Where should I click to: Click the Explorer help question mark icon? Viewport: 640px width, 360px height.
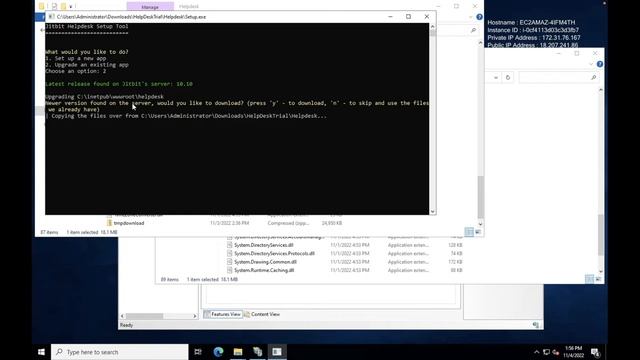tap(479, 17)
